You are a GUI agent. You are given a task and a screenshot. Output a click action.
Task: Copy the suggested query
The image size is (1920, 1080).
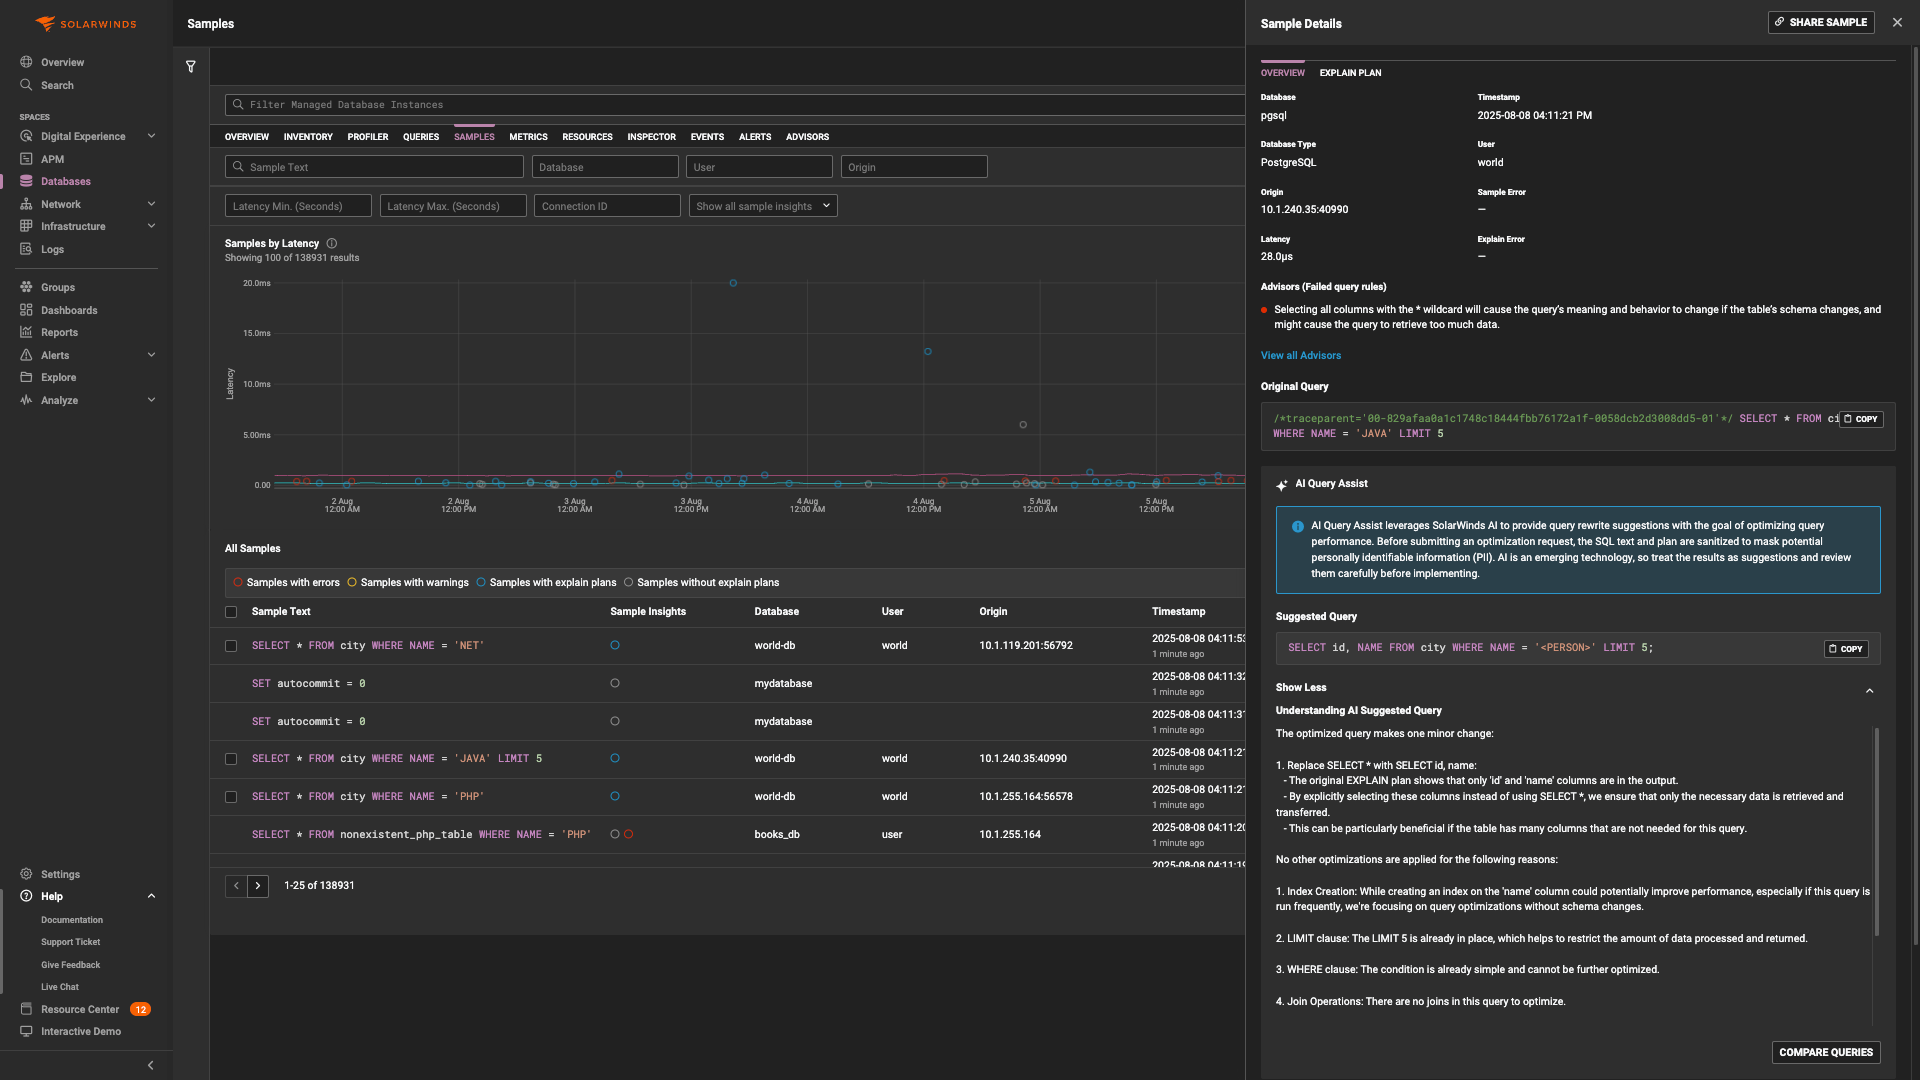tap(1846, 649)
